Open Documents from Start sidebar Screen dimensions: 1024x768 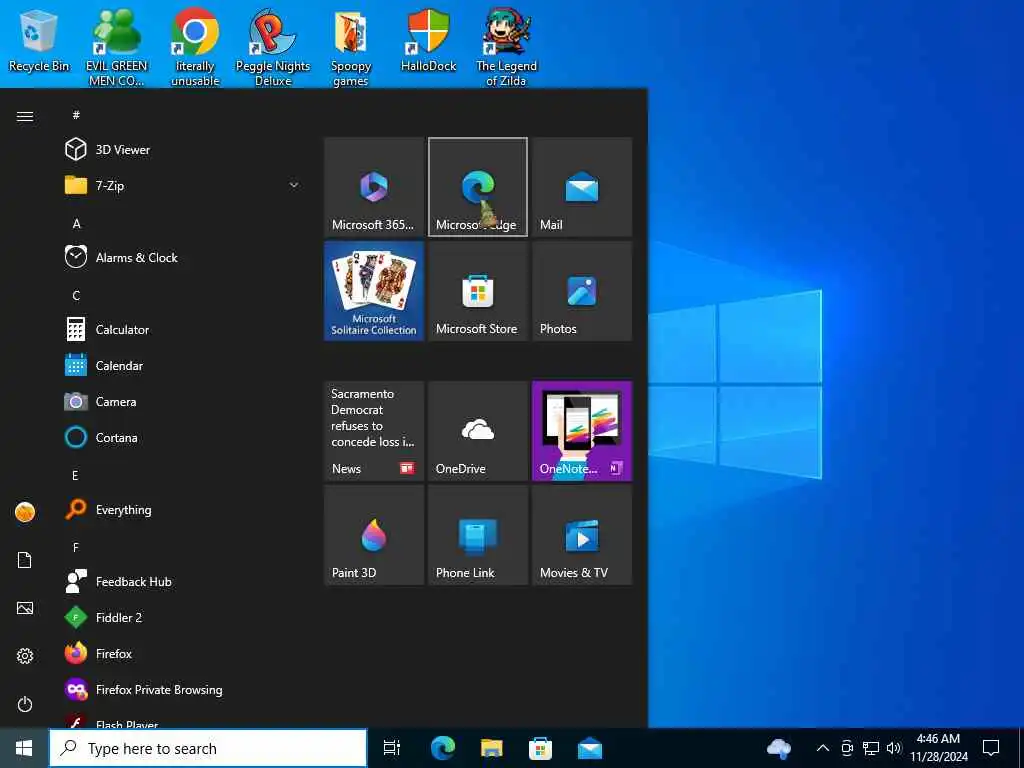point(25,560)
